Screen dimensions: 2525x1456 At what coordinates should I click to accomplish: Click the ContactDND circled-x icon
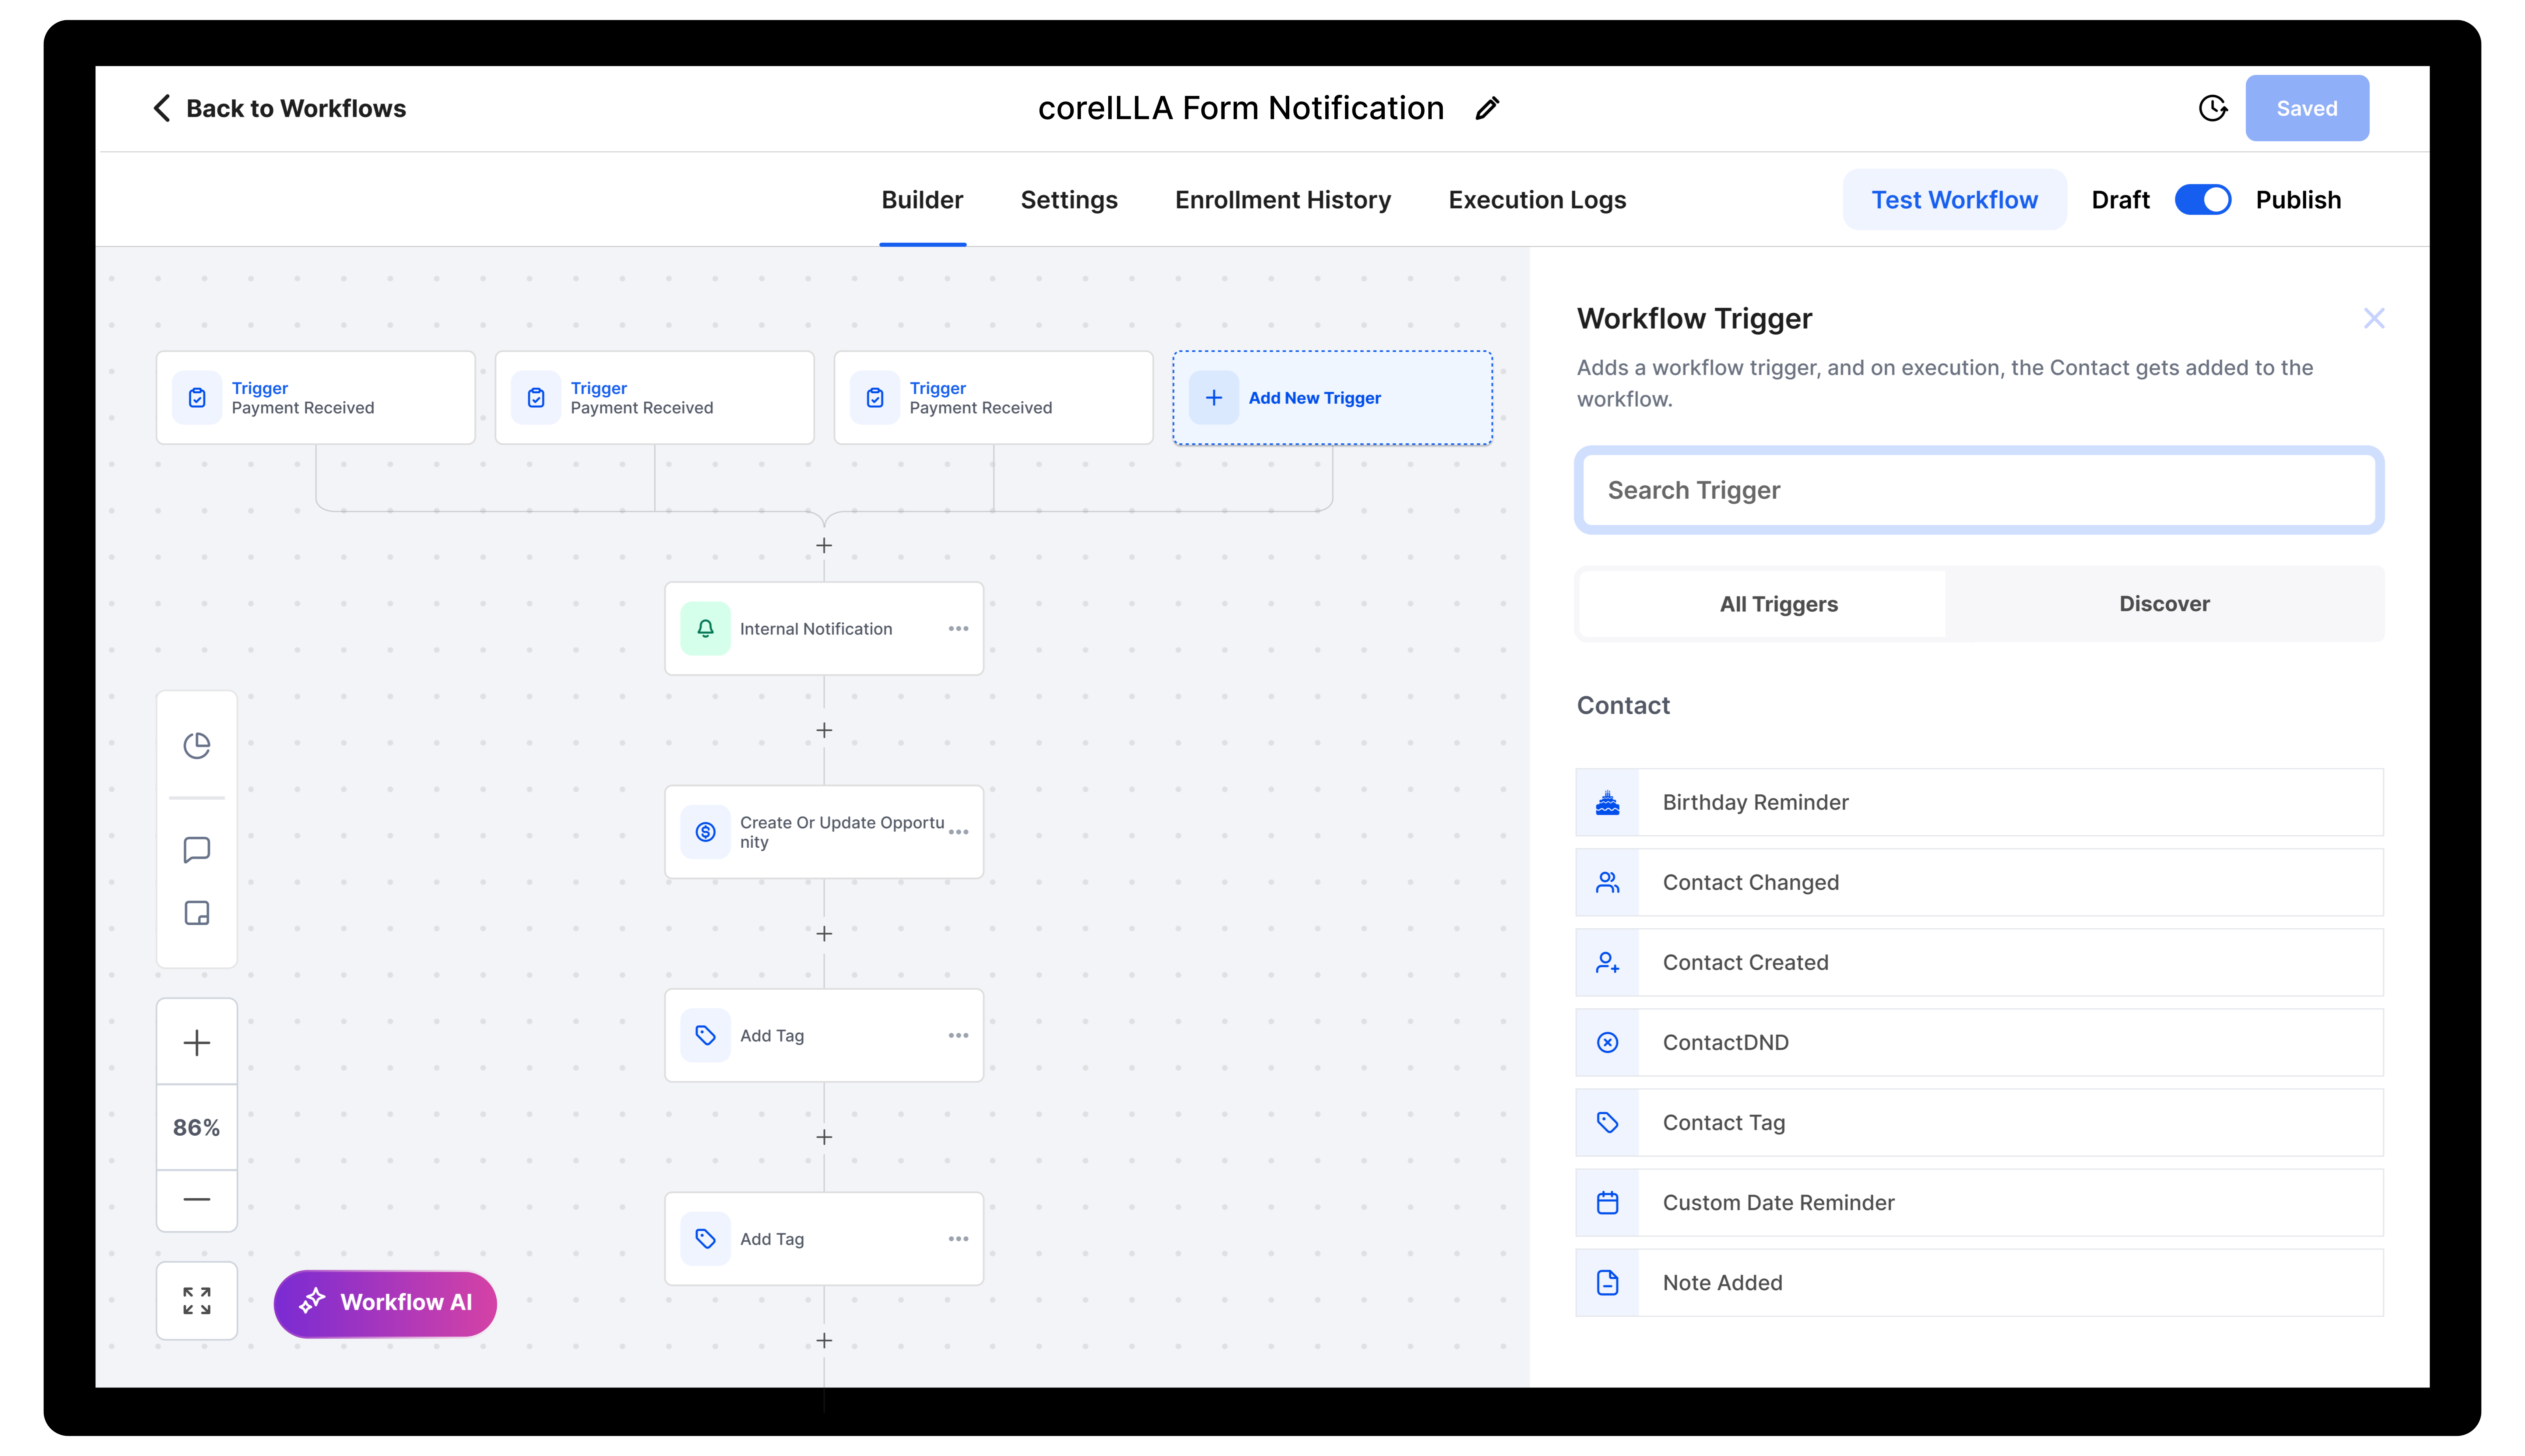tap(1607, 1043)
